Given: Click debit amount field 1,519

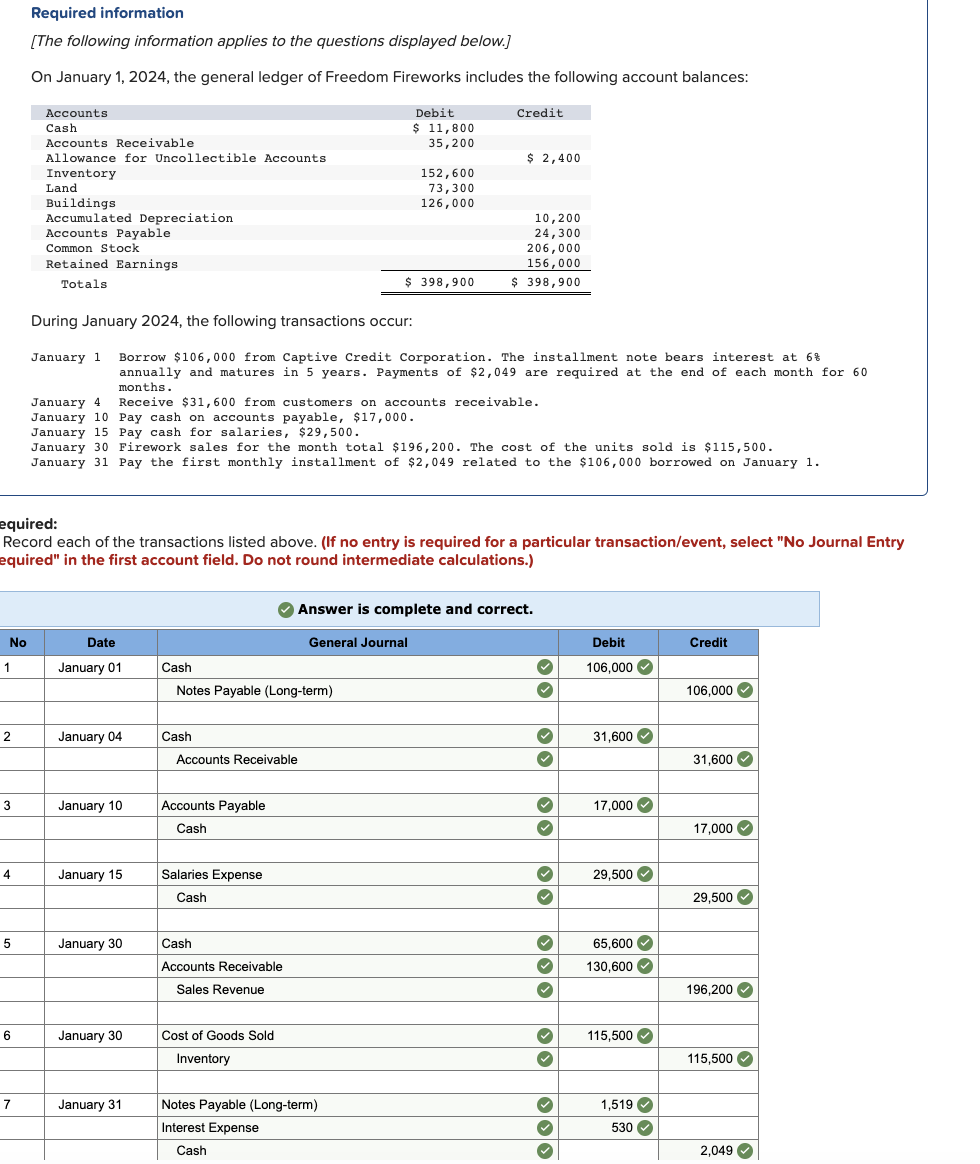Looking at the screenshot, I should pos(608,1105).
